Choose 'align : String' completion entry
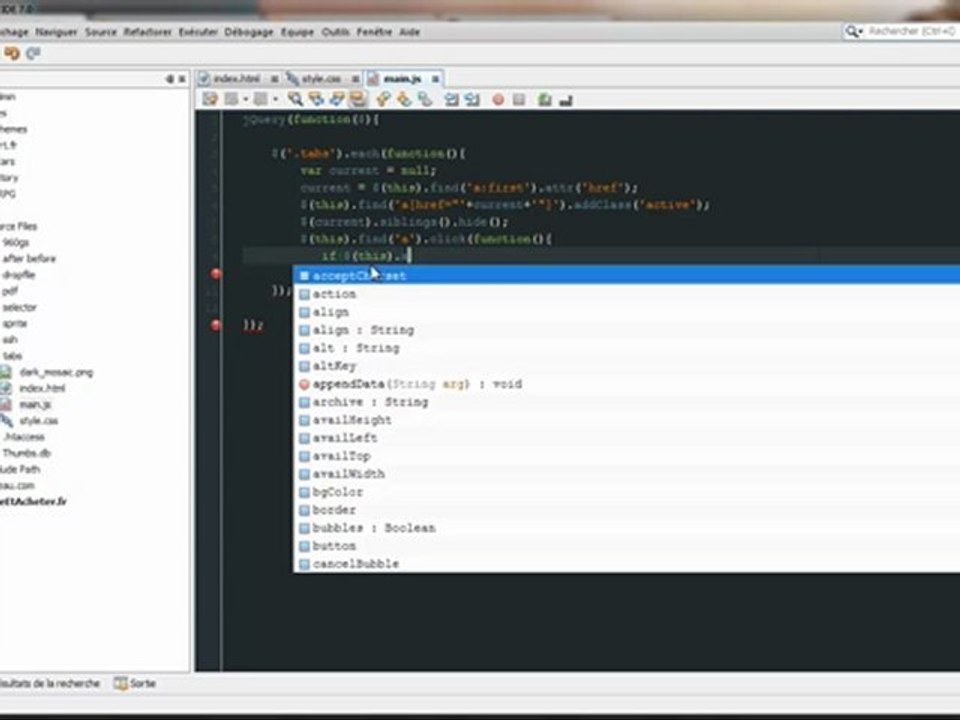 tap(627, 330)
